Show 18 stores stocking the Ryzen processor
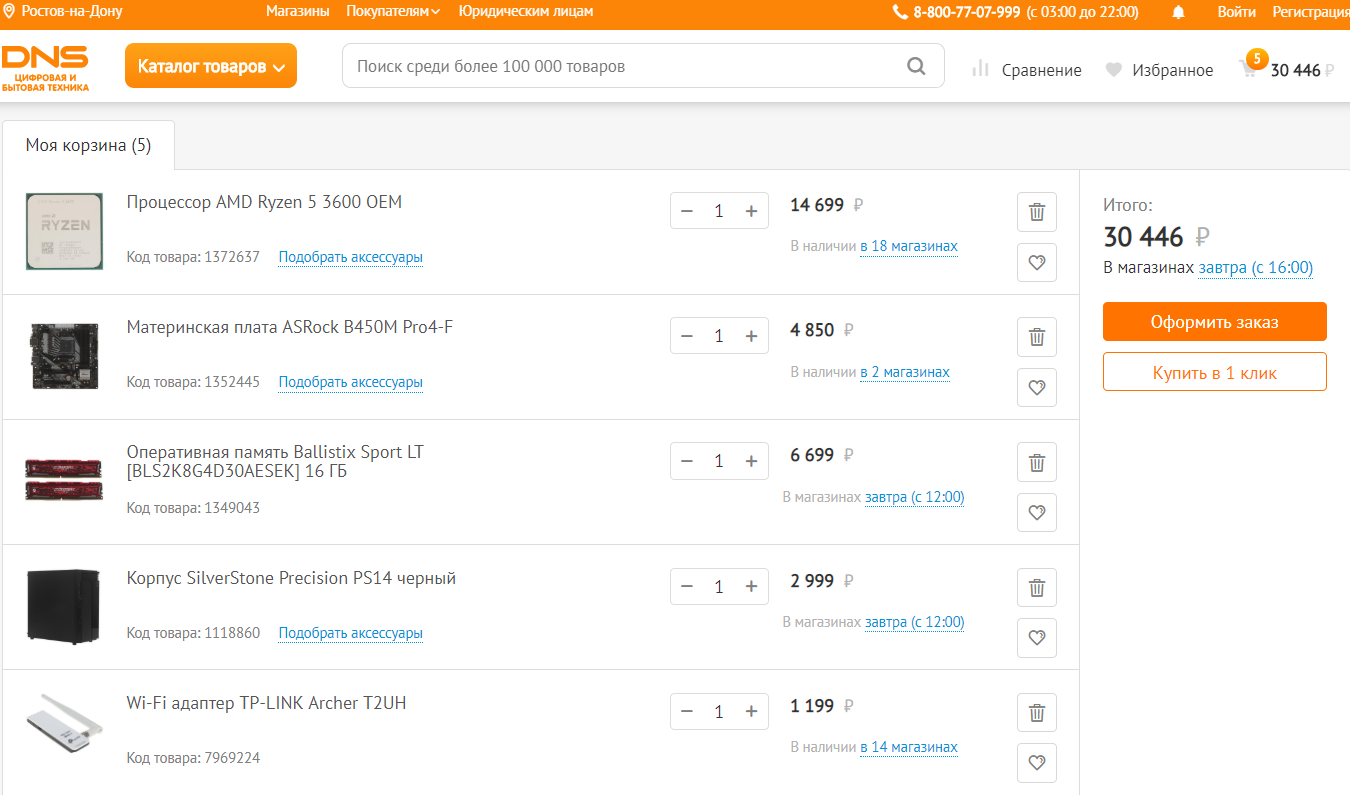The width and height of the screenshot is (1350, 795). point(909,246)
